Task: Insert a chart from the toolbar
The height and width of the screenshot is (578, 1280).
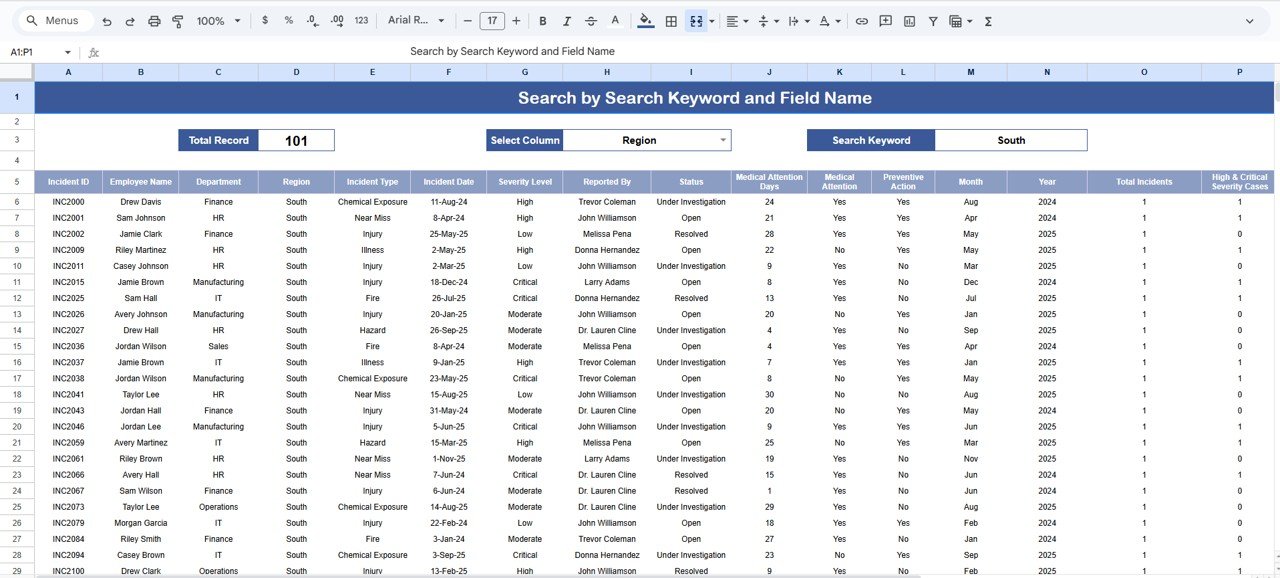Action: [908, 20]
